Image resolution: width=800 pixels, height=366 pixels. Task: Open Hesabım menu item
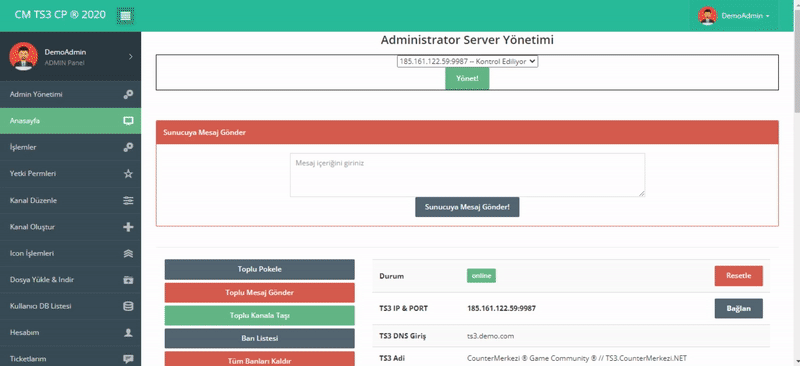click(70, 333)
